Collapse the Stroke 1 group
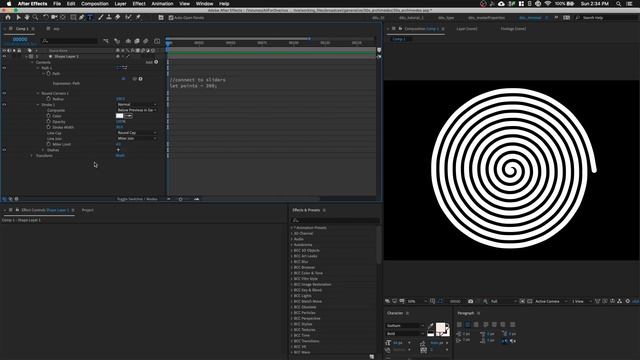This screenshot has height=360, width=640. point(38,104)
